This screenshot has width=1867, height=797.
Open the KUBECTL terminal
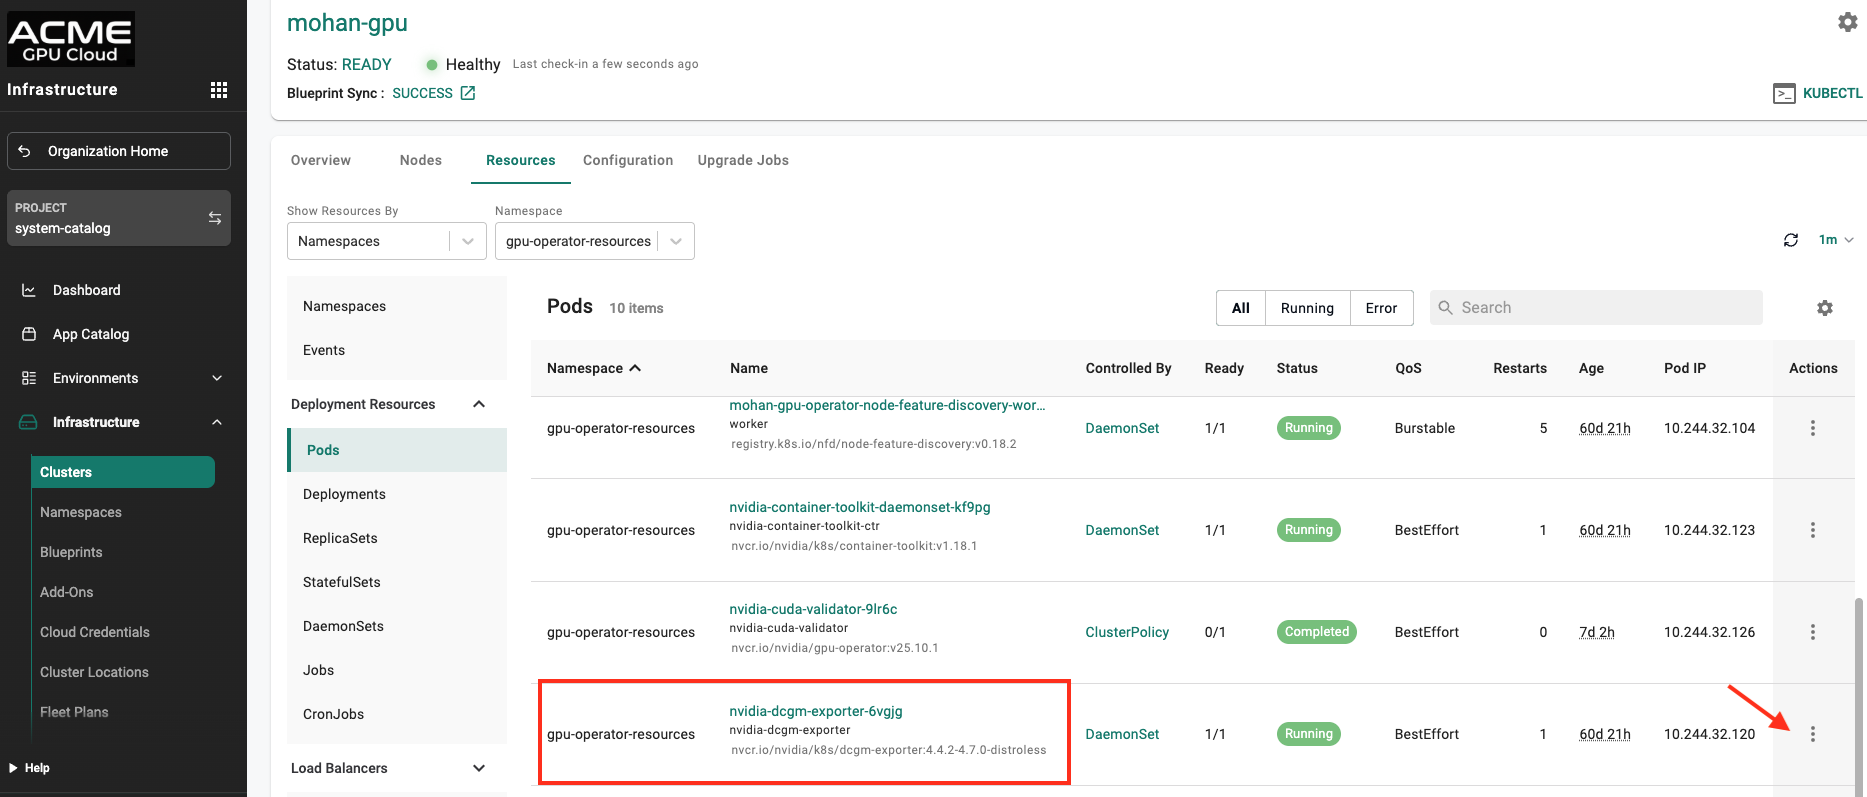(x=1818, y=93)
